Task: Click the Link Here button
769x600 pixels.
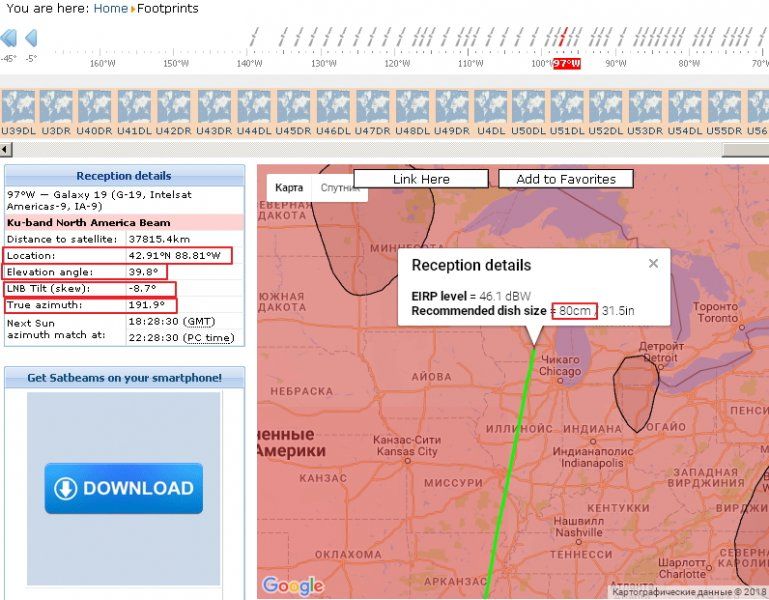Action: point(421,179)
